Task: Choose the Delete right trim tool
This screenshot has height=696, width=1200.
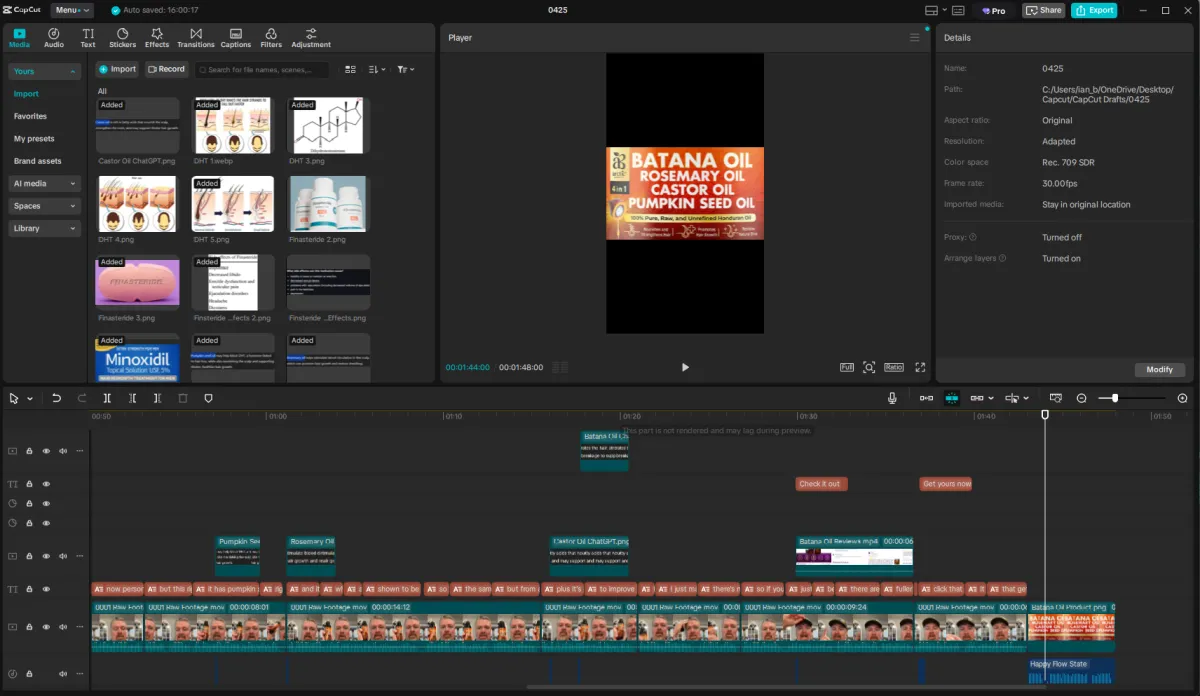Action: click(157, 398)
